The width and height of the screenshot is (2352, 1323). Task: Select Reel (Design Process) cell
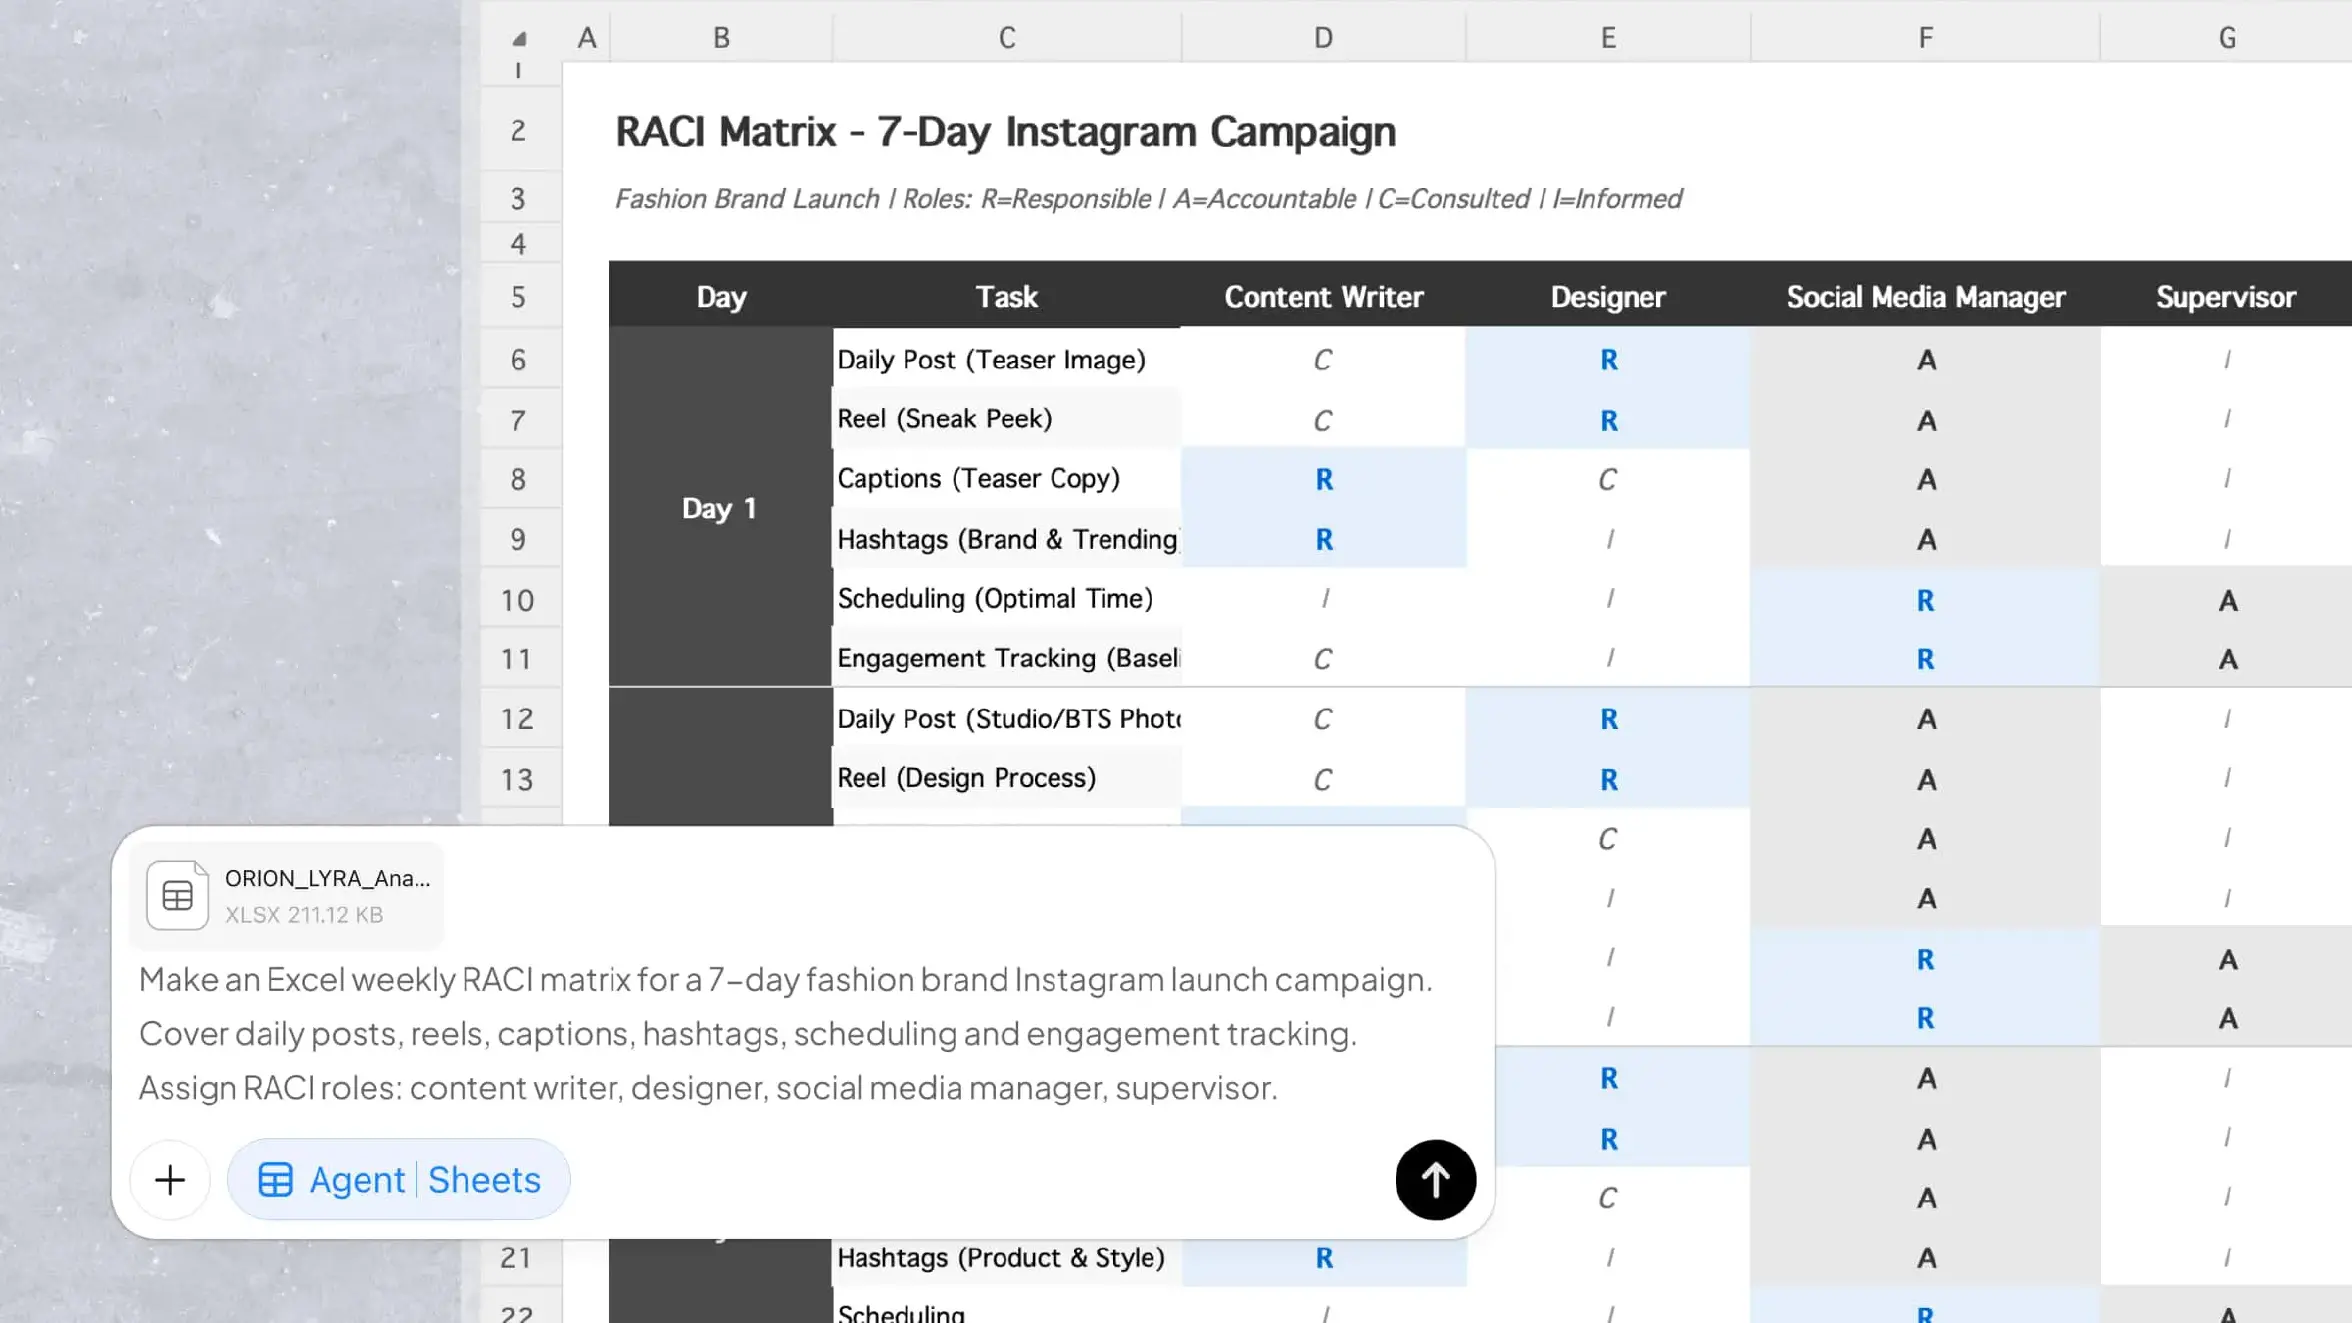click(1007, 778)
